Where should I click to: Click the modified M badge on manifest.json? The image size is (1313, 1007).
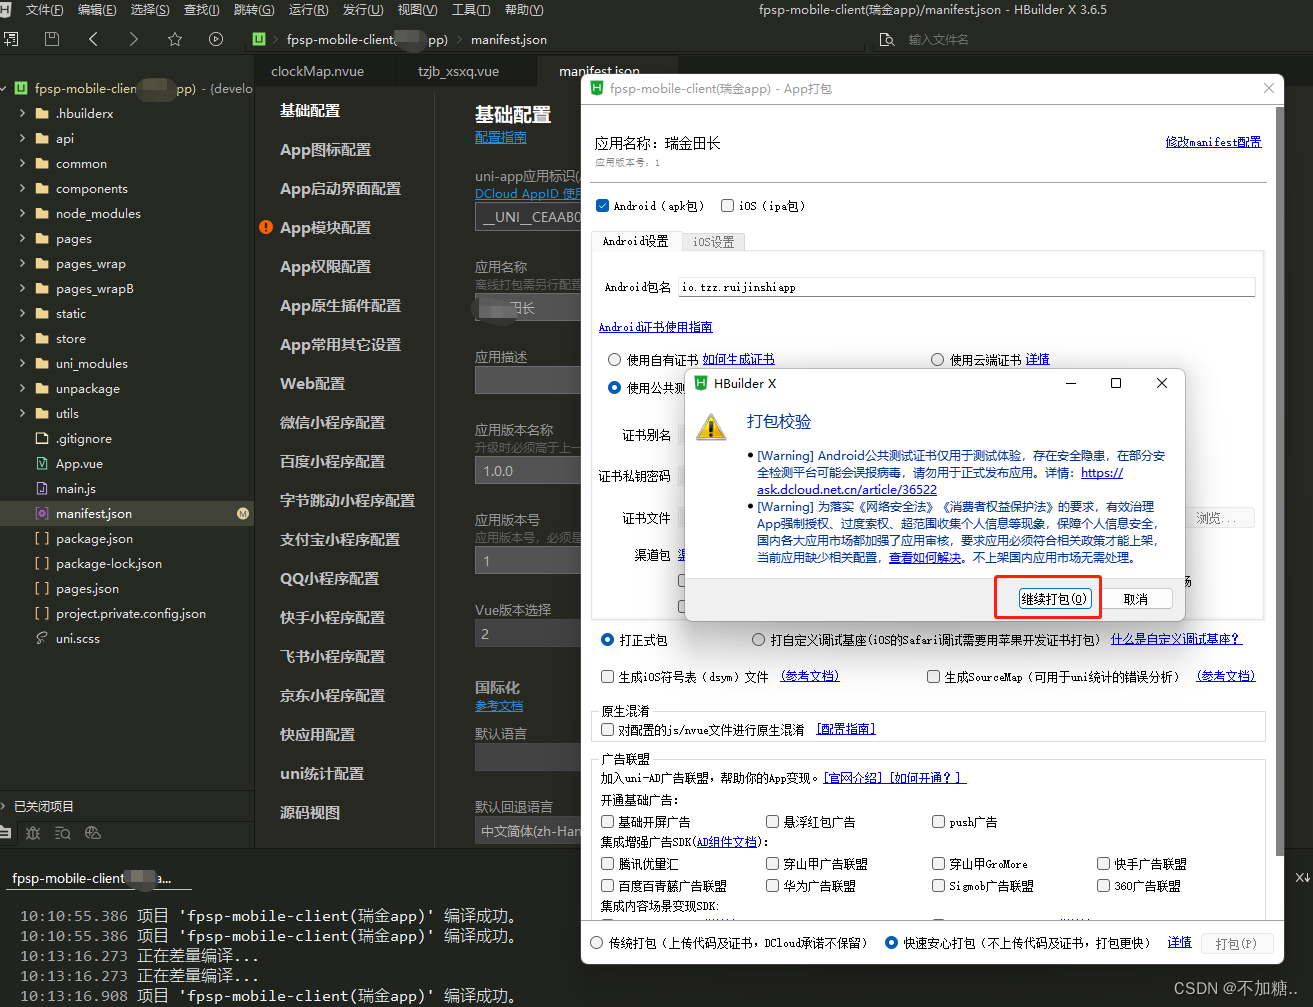point(243,513)
